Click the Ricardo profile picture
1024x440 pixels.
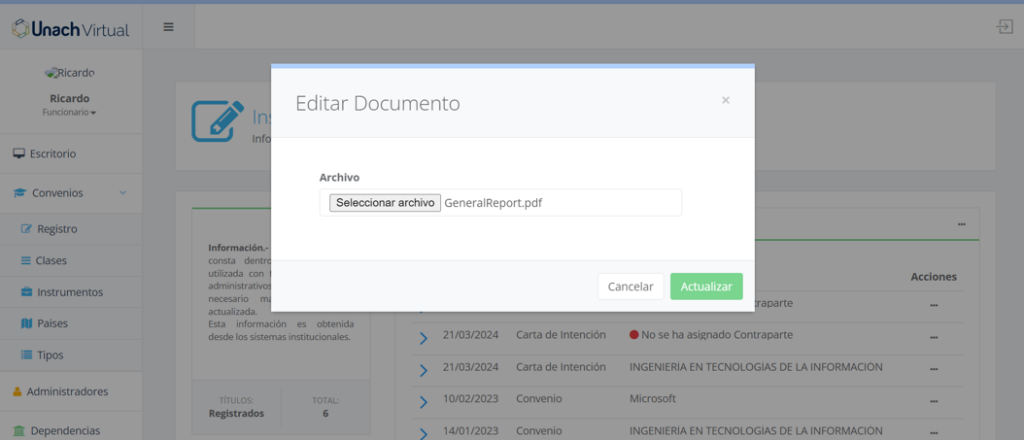pos(69,72)
